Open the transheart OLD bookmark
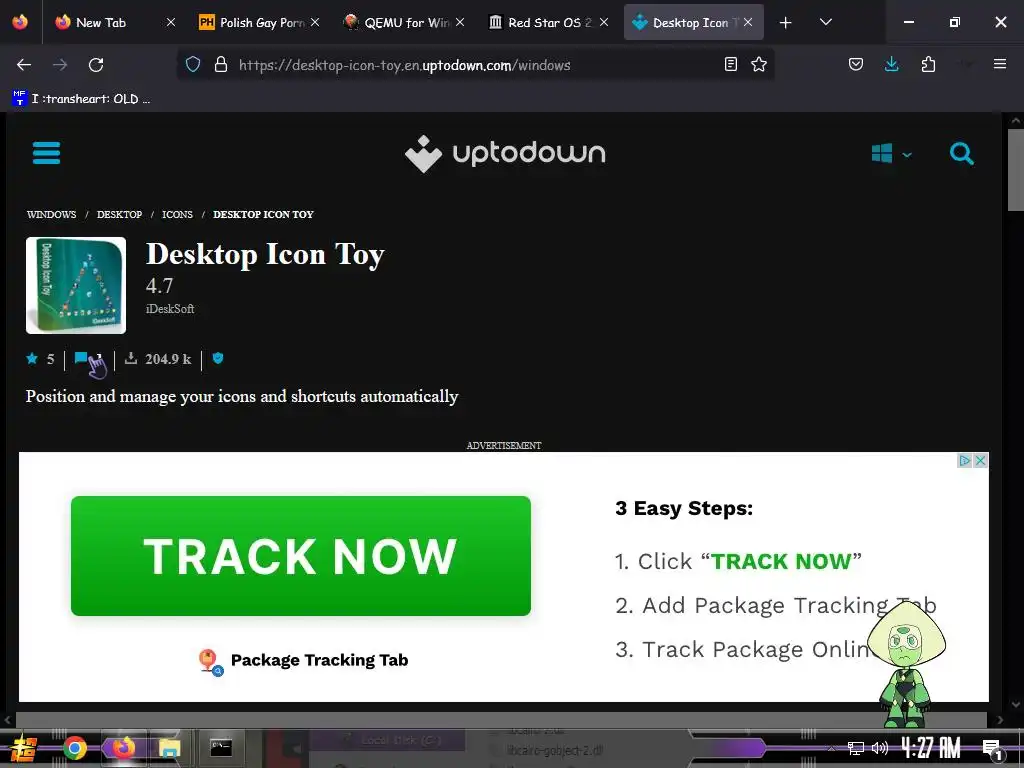The image size is (1024, 768). [82, 99]
